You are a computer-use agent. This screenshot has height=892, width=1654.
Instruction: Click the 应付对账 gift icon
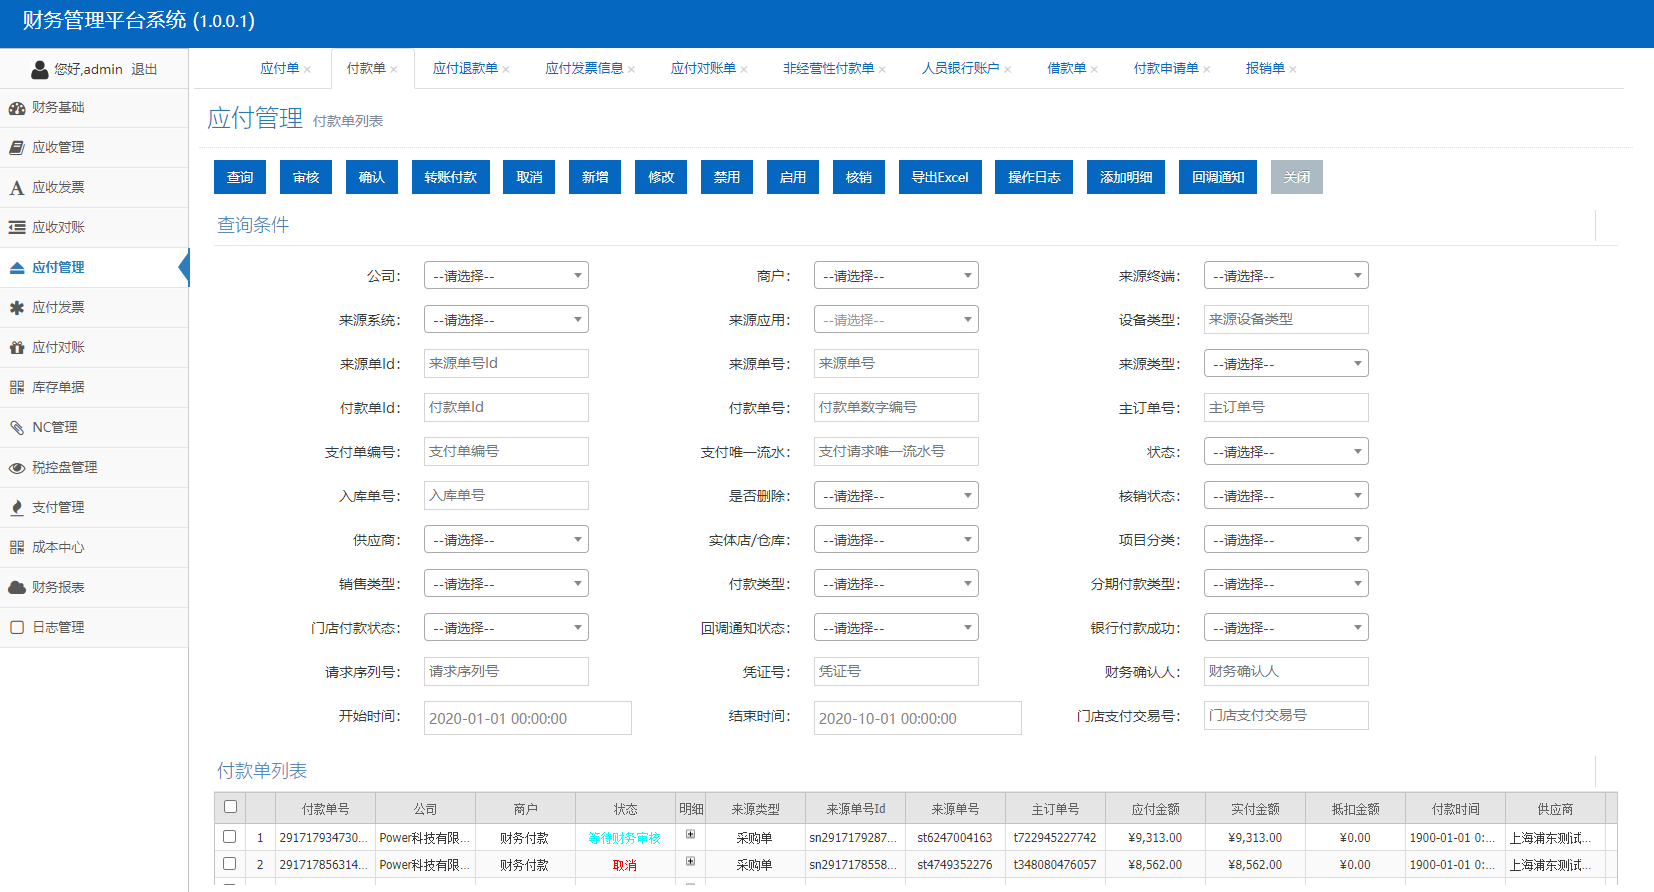tap(17, 348)
